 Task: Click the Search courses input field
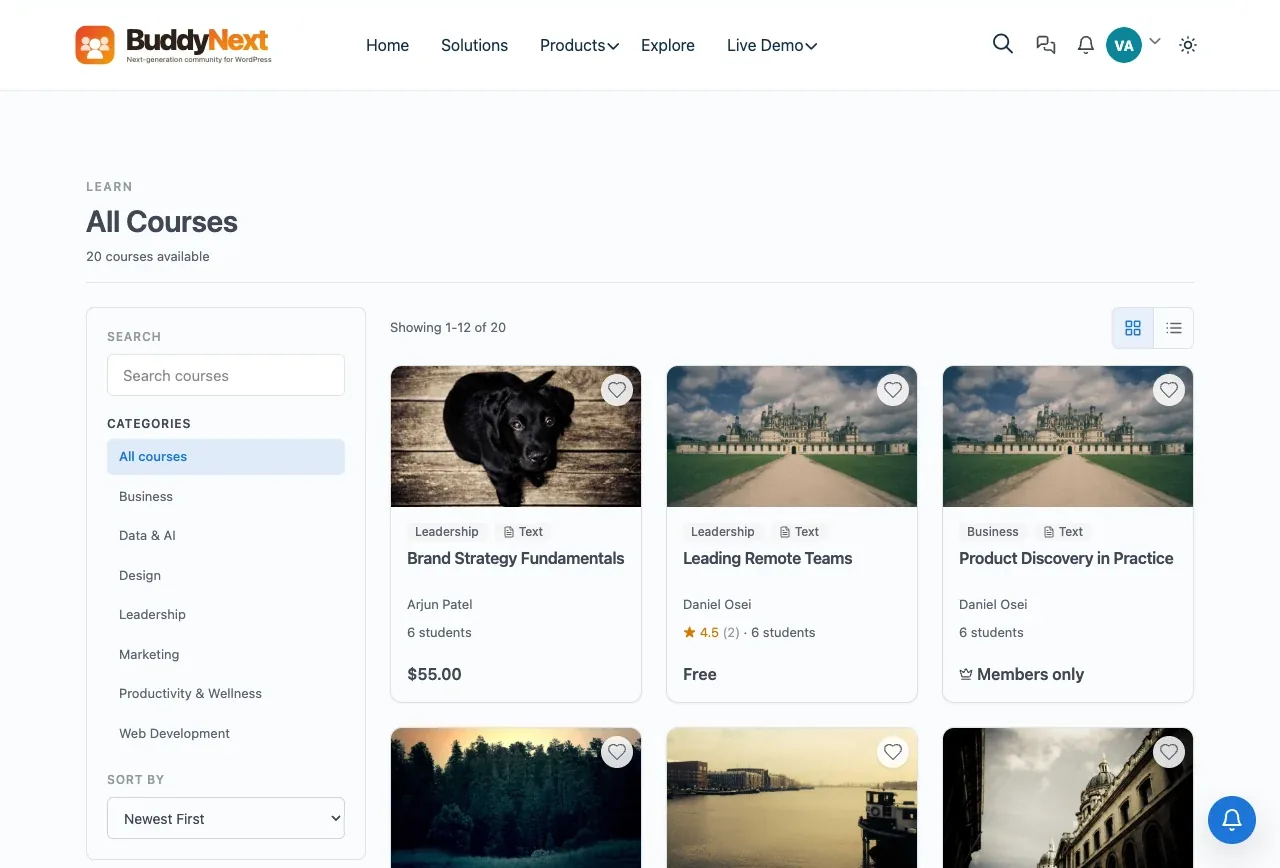pyautogui.click(x=226, y=375)
